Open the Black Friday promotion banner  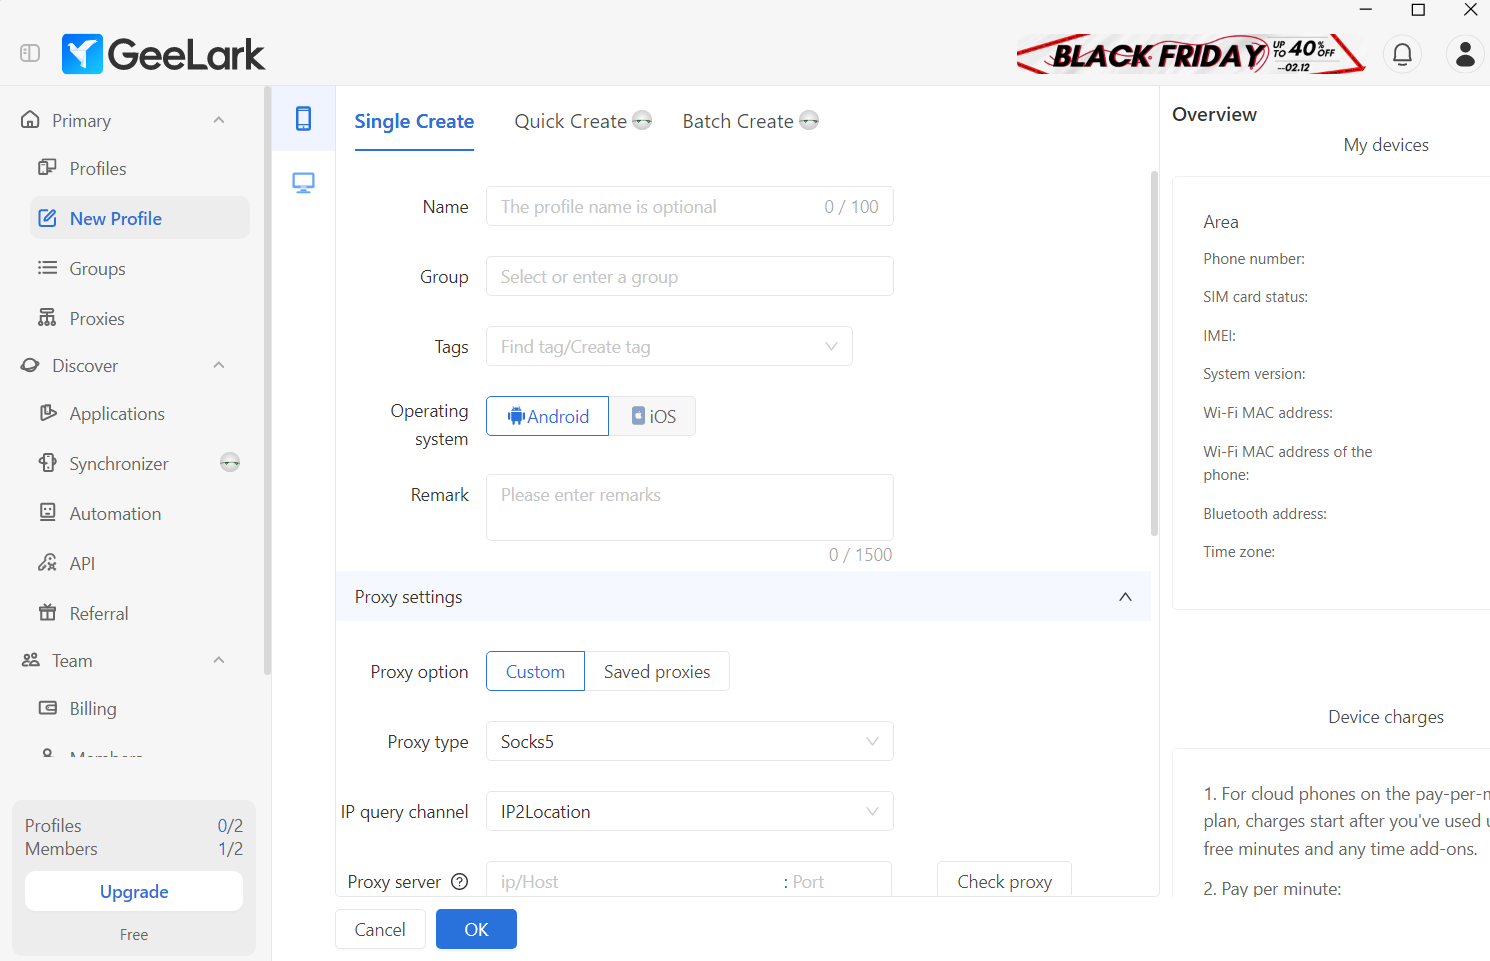pos(1190,54)
